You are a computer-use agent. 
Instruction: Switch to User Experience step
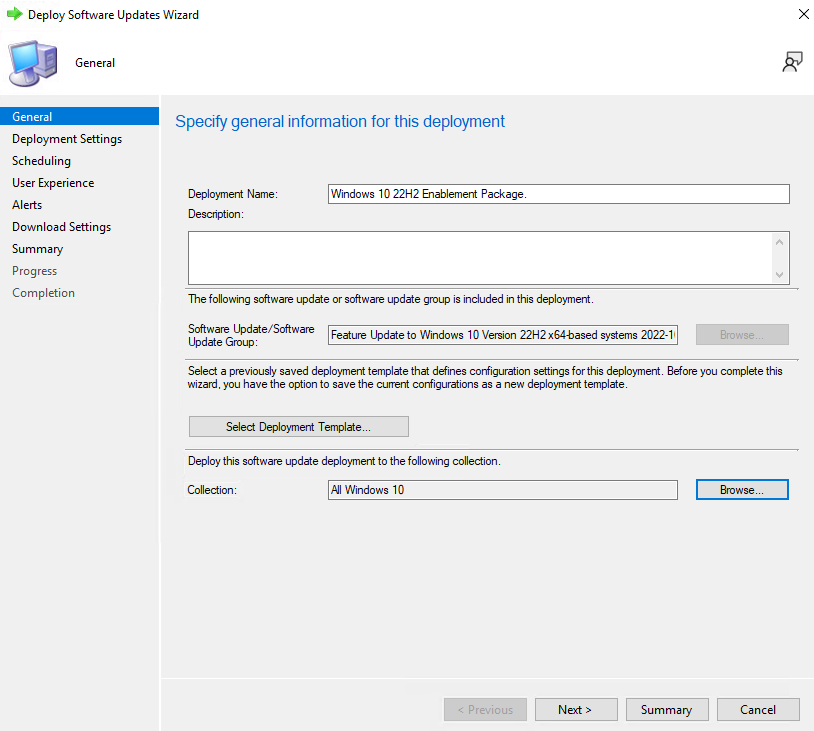click(x=53, y=183)
